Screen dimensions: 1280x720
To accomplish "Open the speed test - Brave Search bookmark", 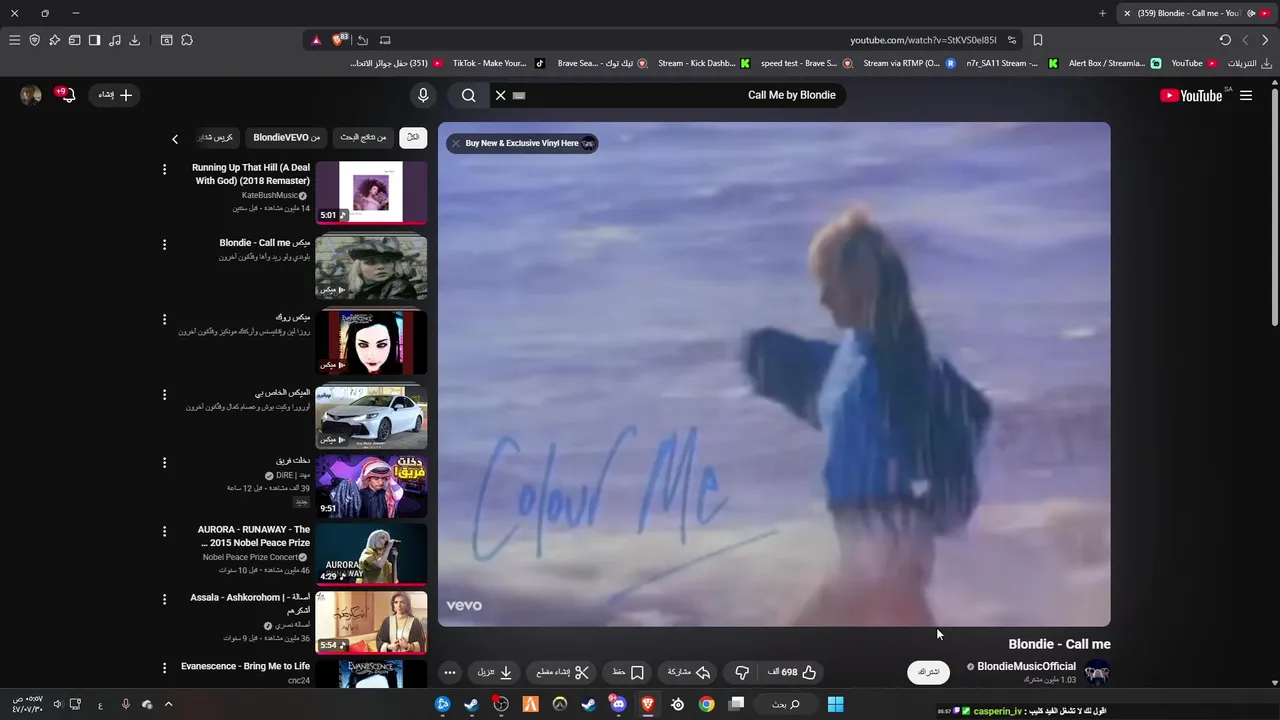I will point(806,63).
